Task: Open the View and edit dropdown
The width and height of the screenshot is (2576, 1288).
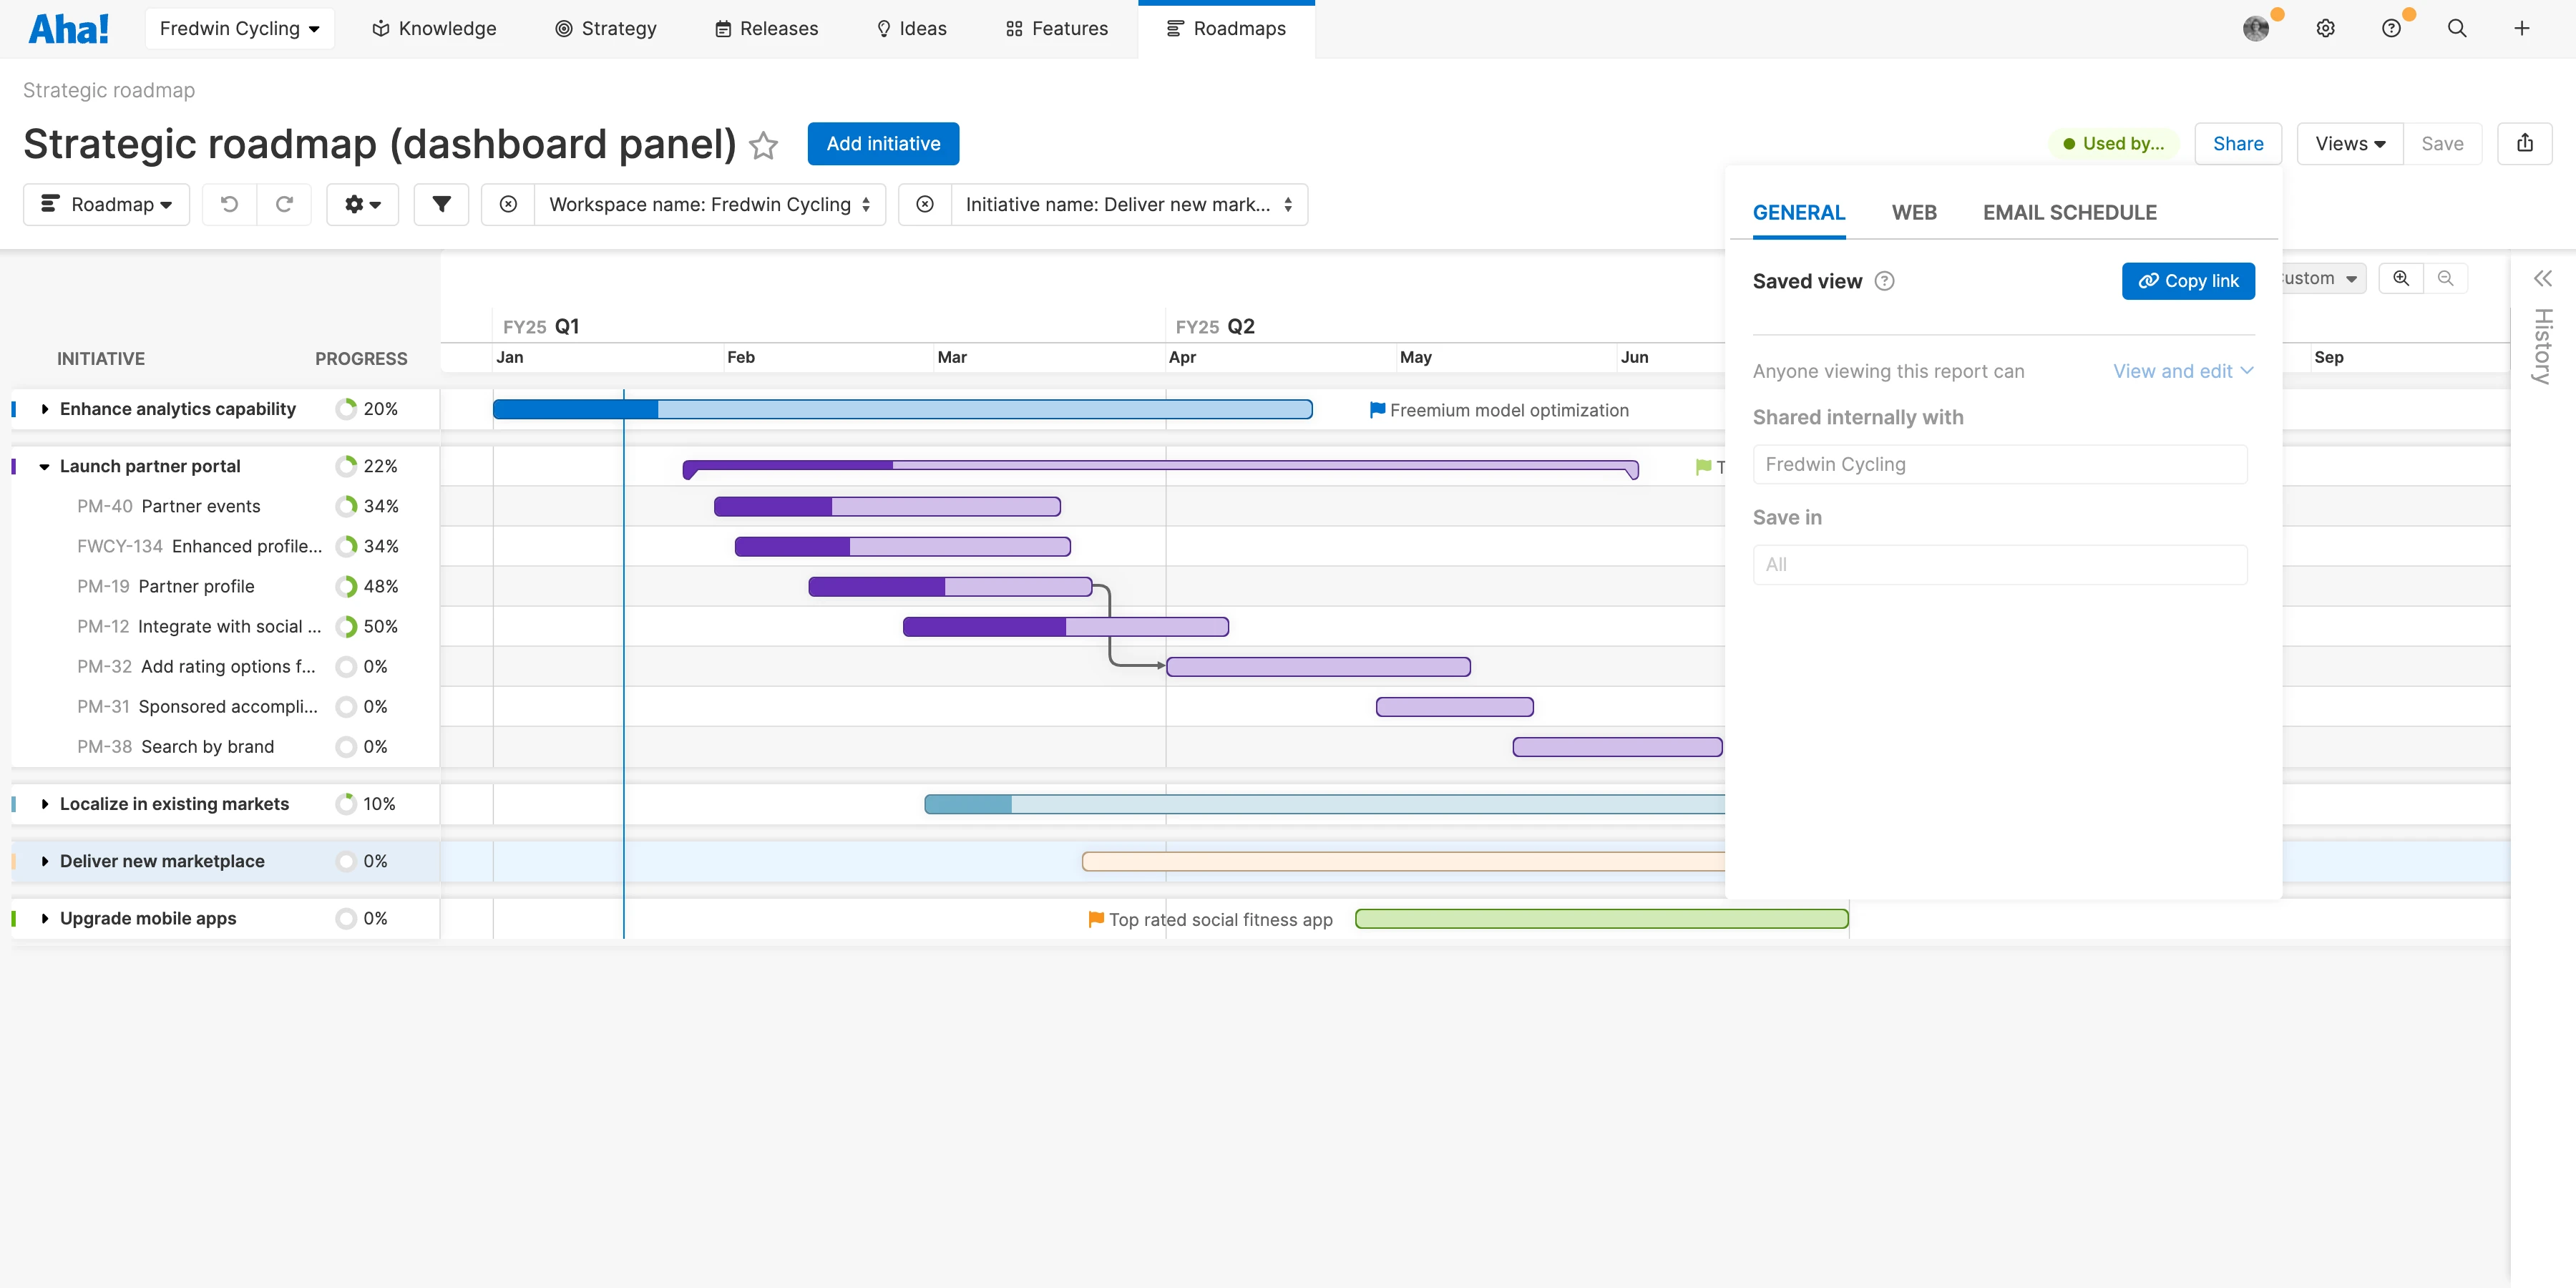Action: [2182, 371]
